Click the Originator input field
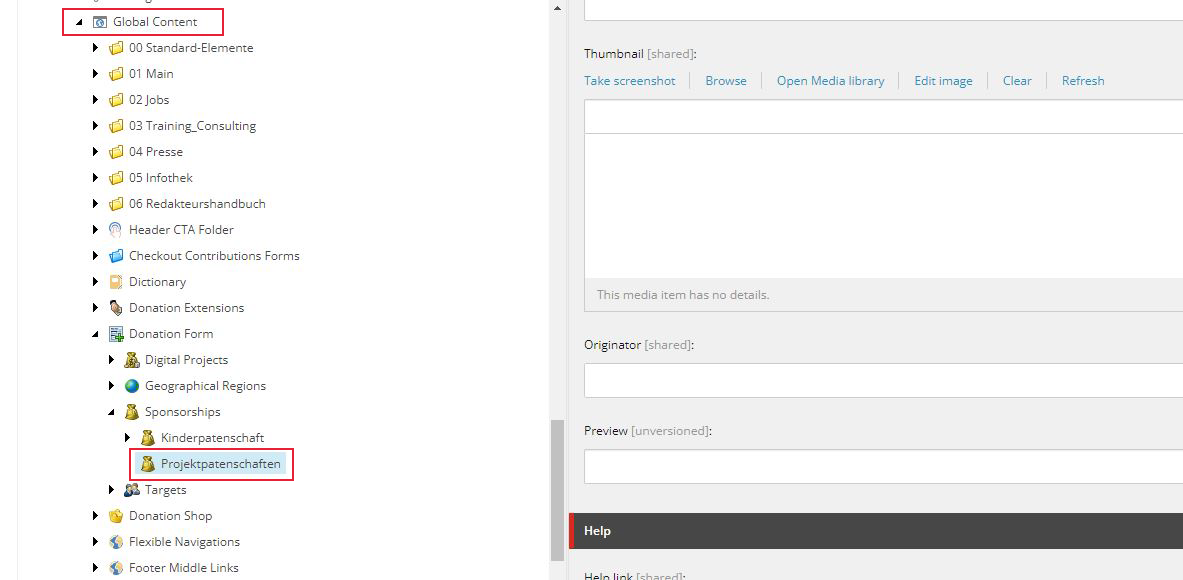This screenshot has width=1183, height=580. coord(883,380)
